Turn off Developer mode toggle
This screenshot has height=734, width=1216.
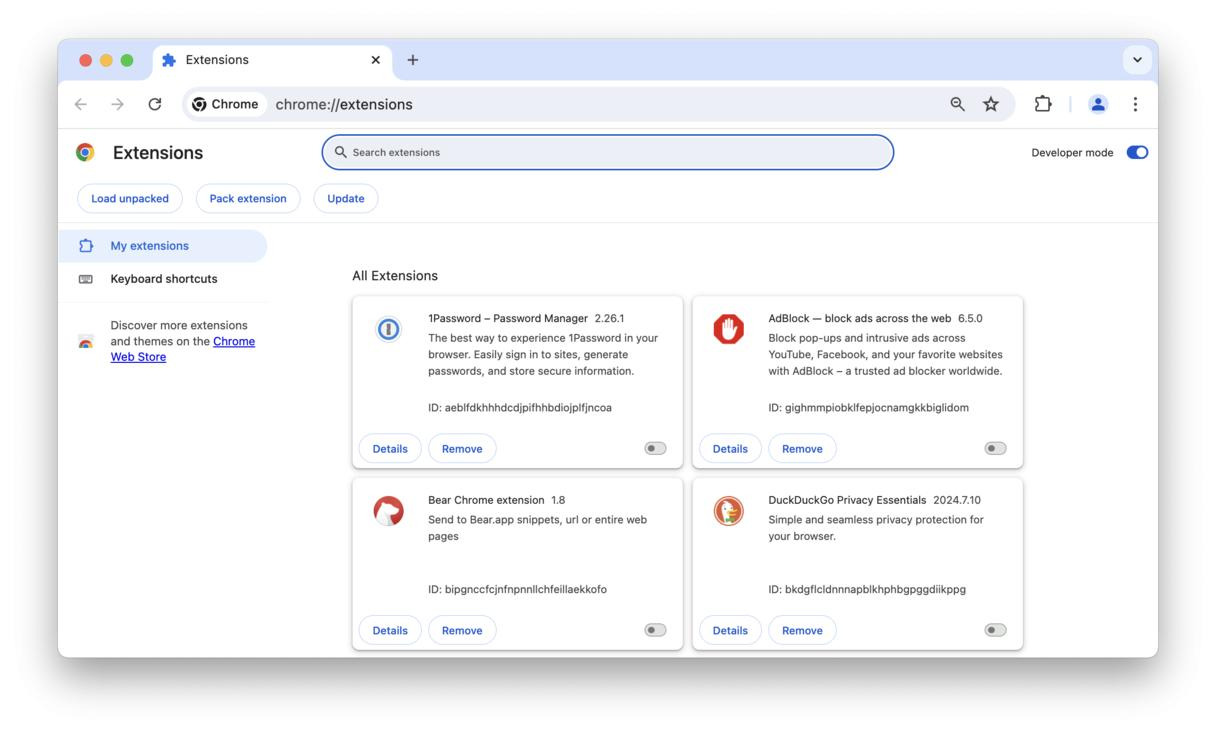click(x=1137, y=152)
